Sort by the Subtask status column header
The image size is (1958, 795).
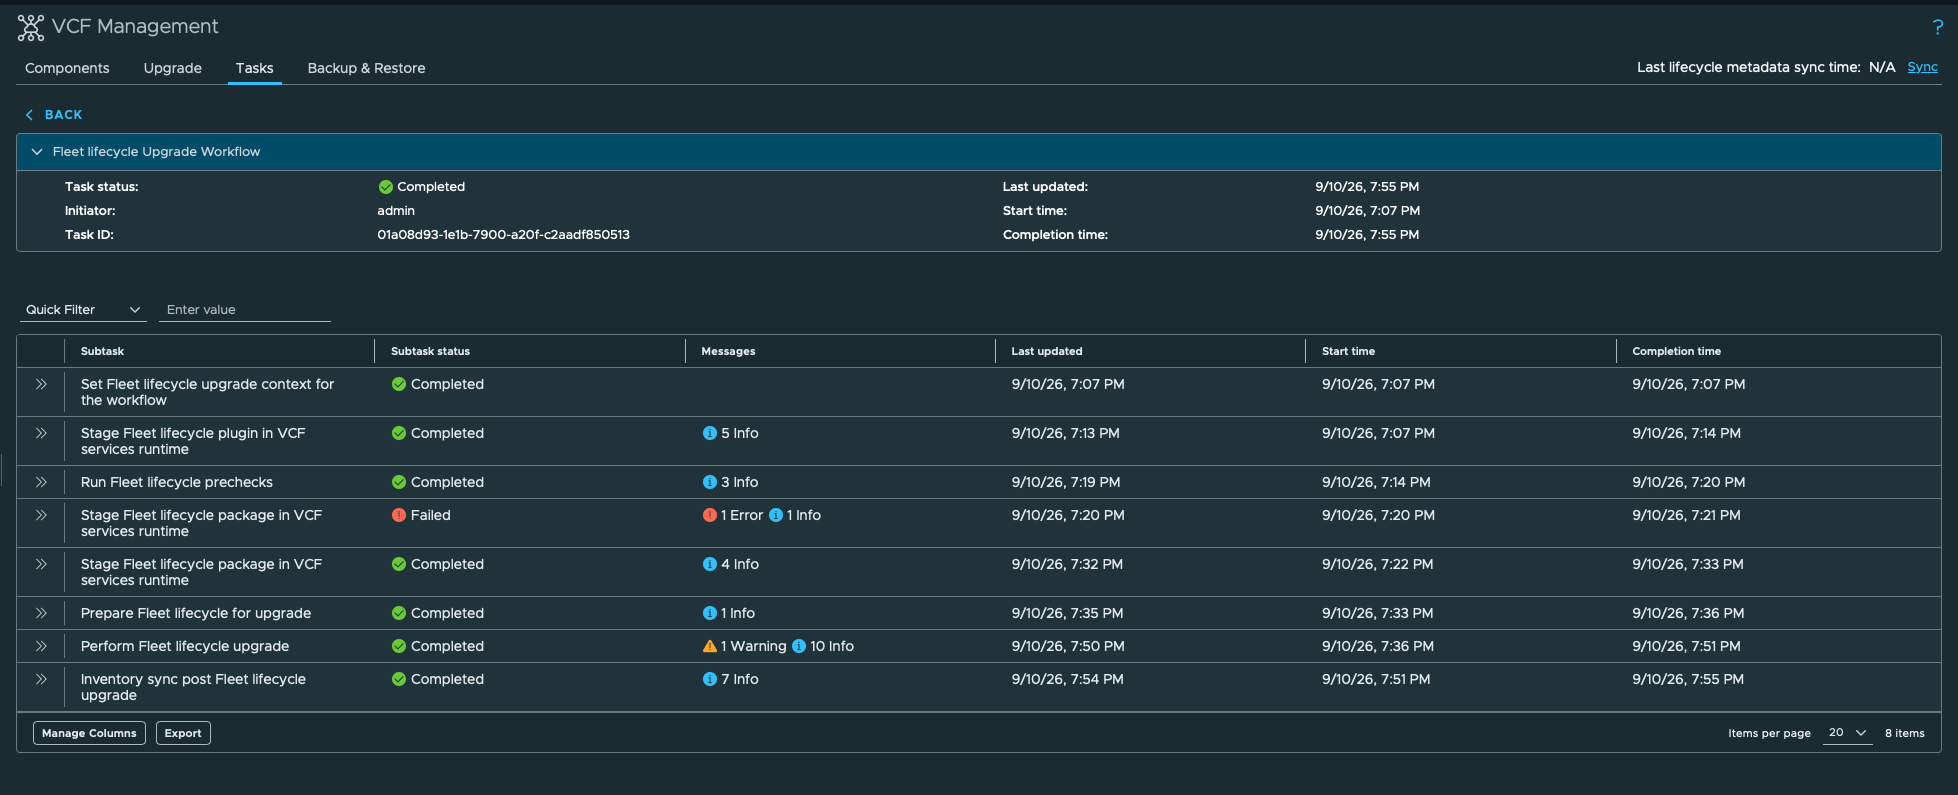coord(430,351)
